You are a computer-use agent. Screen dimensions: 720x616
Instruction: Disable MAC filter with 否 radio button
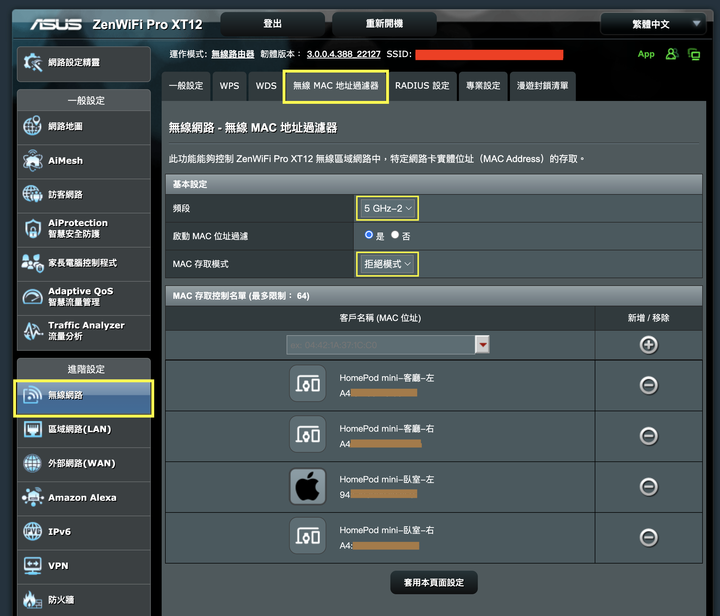pyautogui.click(x=395, y=235)
